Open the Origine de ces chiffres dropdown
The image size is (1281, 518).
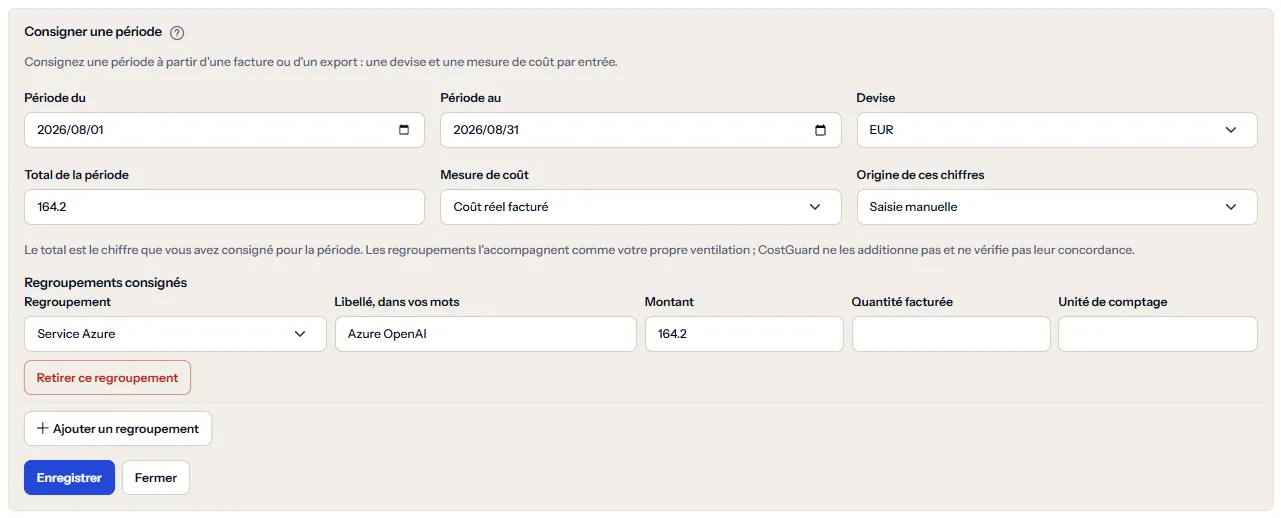[1057, 207]
